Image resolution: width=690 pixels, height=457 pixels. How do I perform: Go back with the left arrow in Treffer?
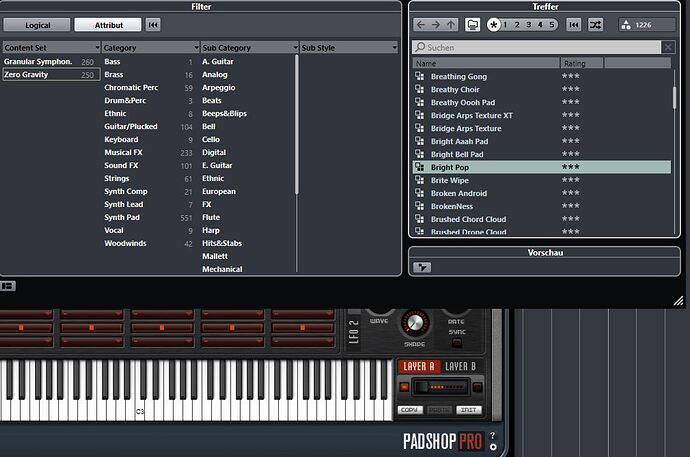(421, 25)
